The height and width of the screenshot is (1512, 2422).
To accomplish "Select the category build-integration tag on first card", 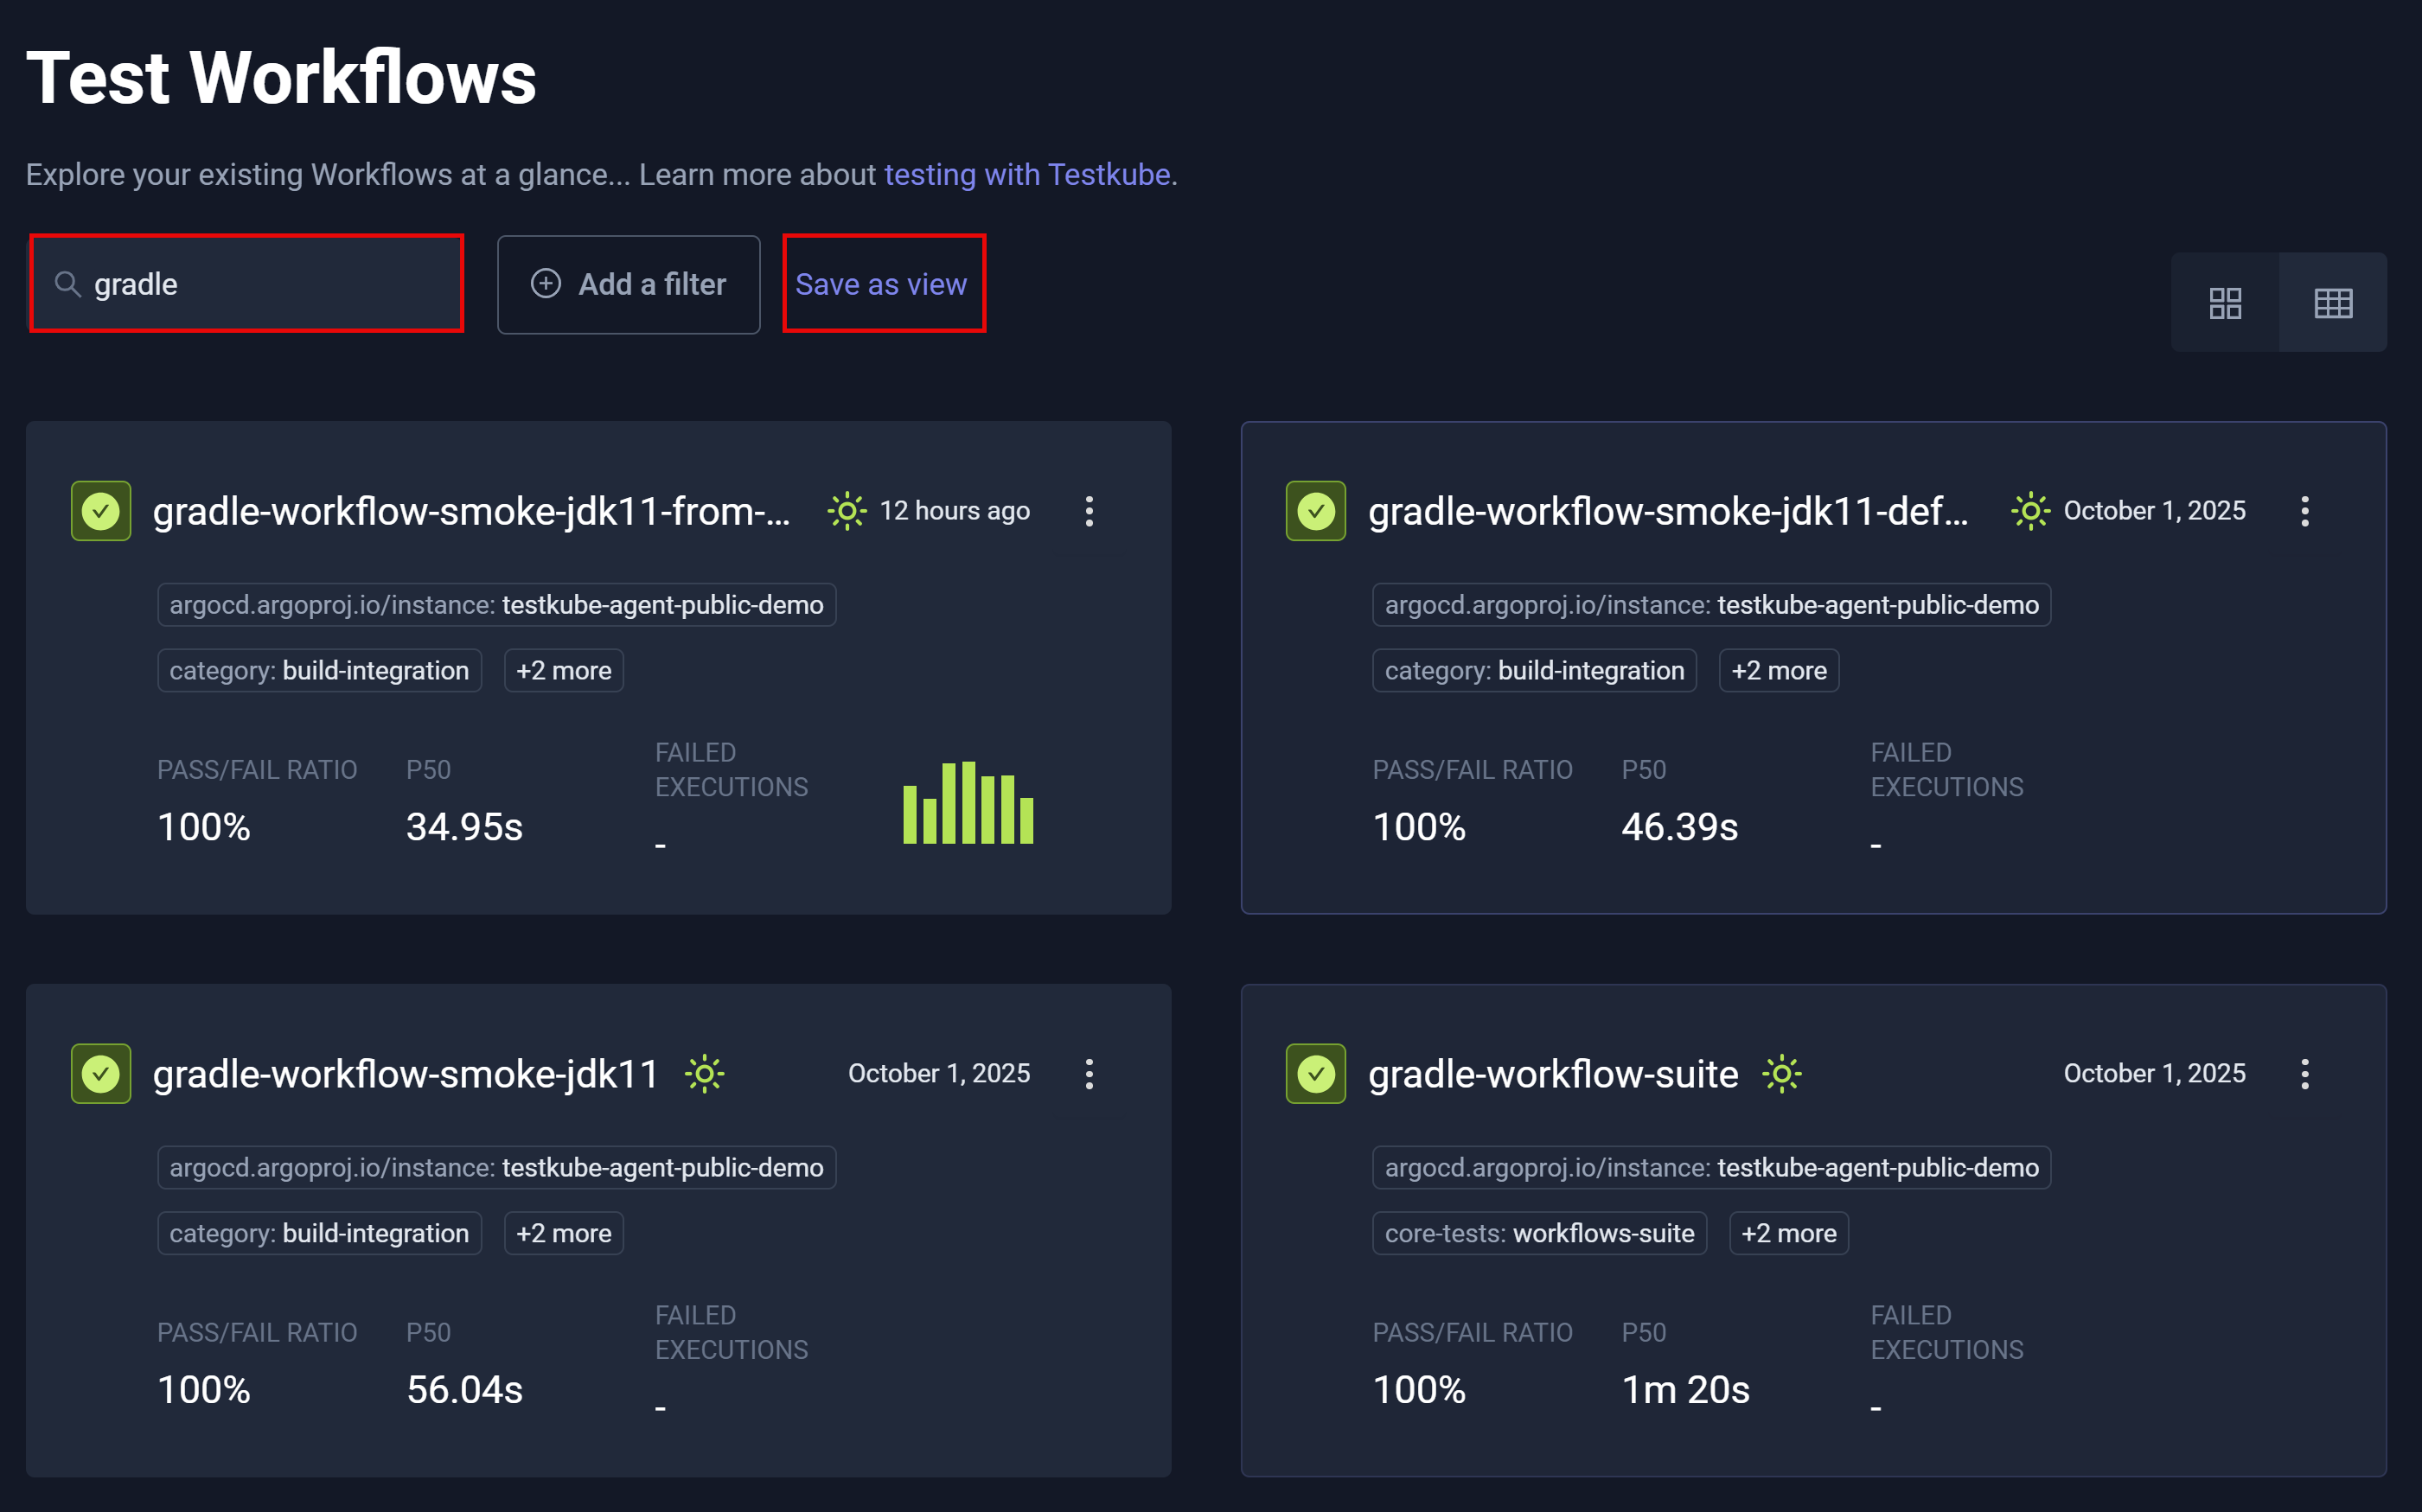I will tap(319, 670).
